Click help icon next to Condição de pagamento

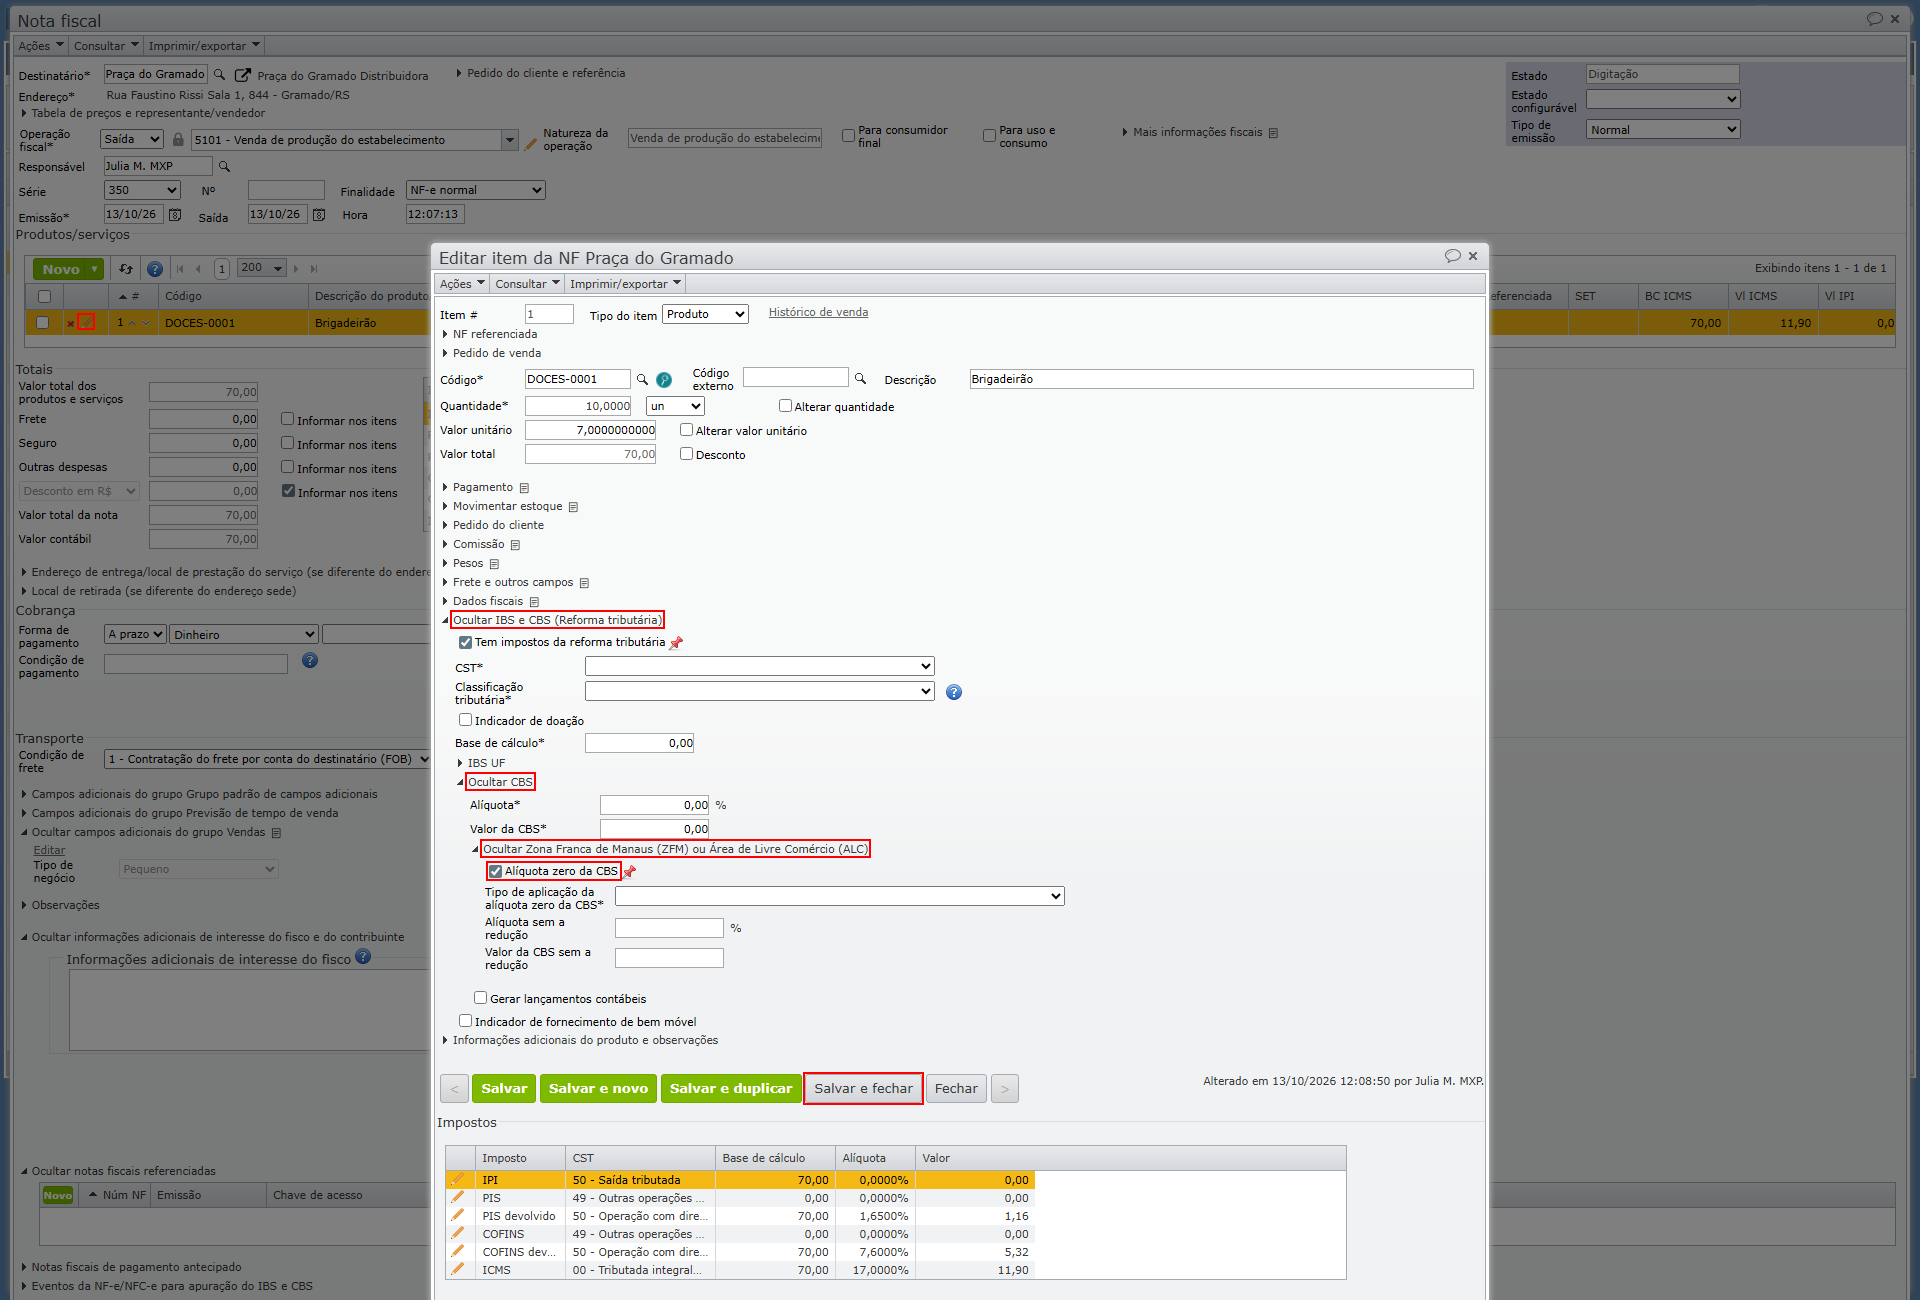310,660
